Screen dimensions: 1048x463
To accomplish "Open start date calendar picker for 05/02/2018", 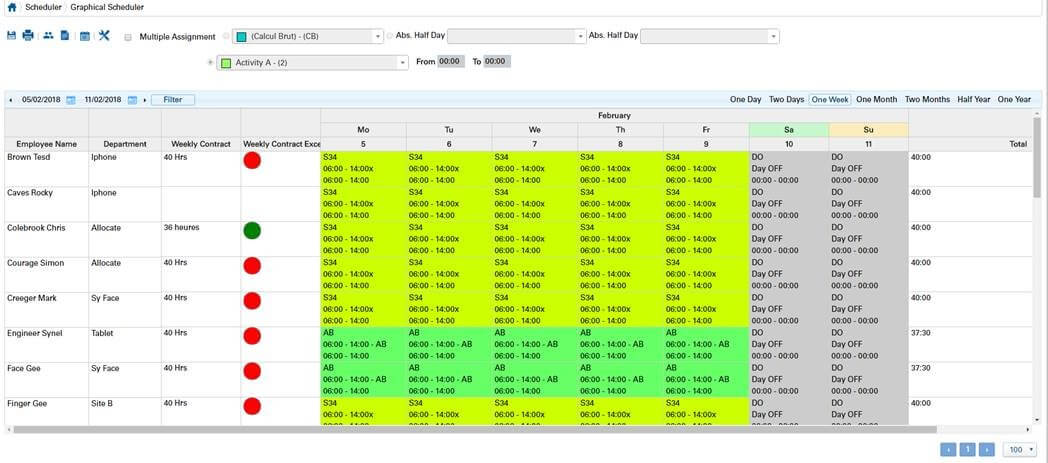I will click(71, 100).
